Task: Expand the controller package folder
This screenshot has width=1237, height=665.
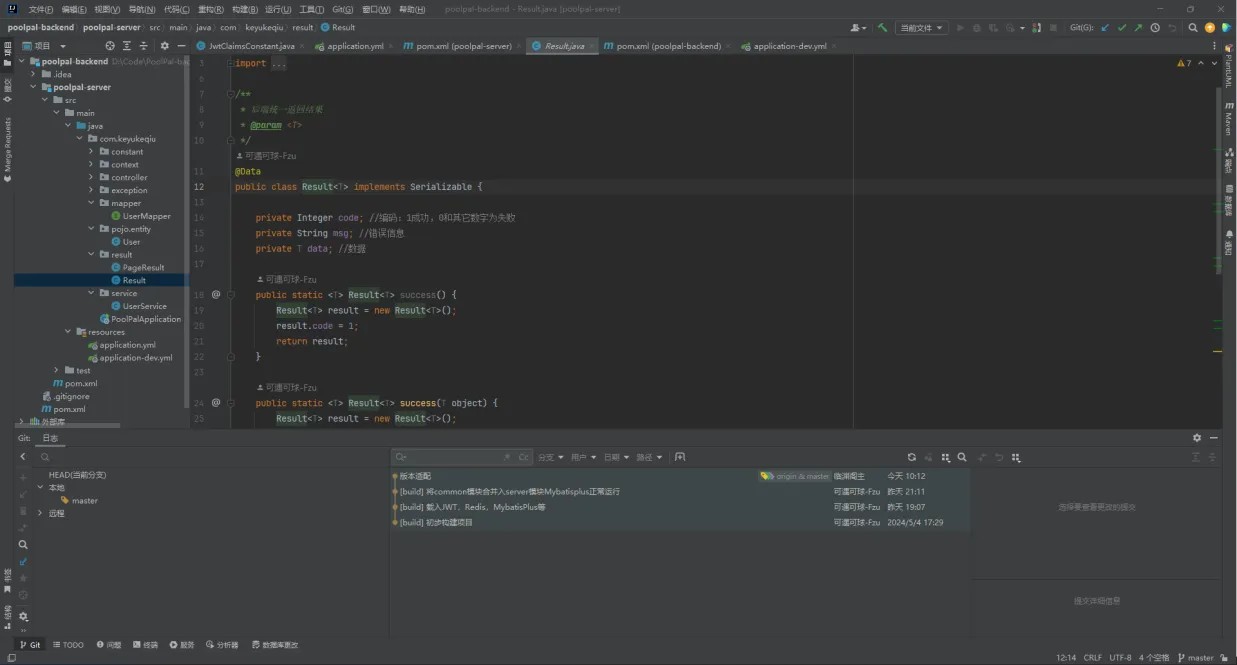Action: point(91,177)
